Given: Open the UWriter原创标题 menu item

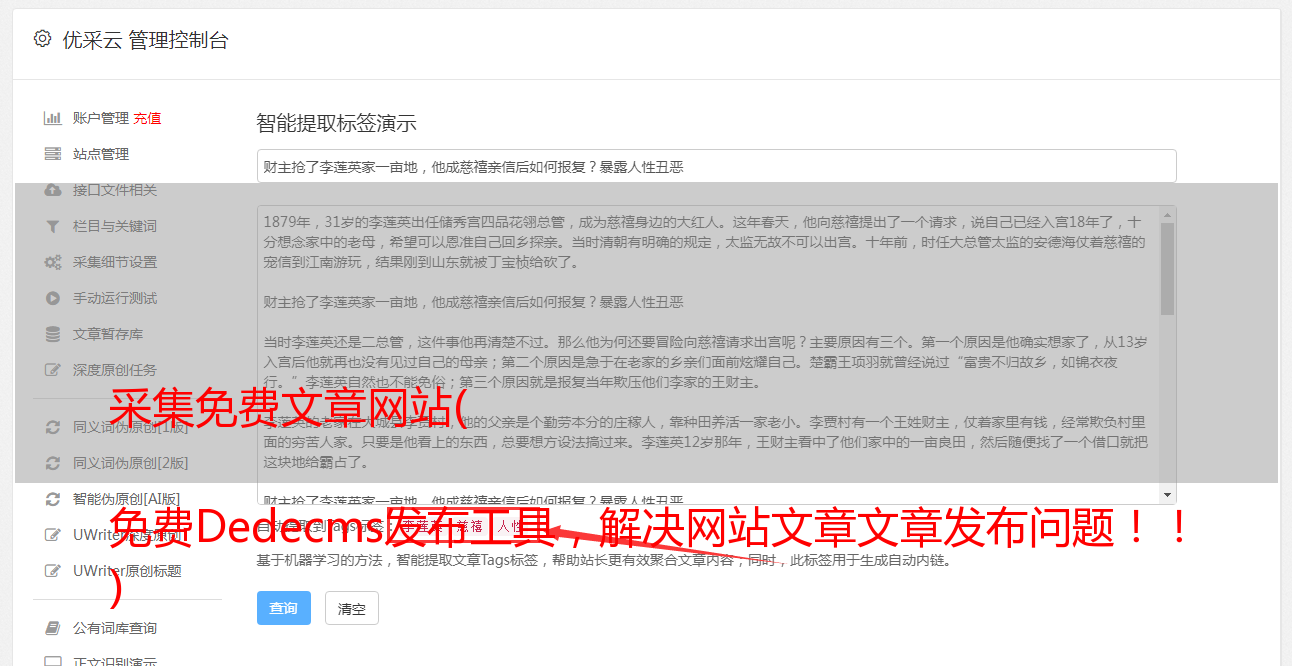Looking at the screenshot, I should pos(127,571).
